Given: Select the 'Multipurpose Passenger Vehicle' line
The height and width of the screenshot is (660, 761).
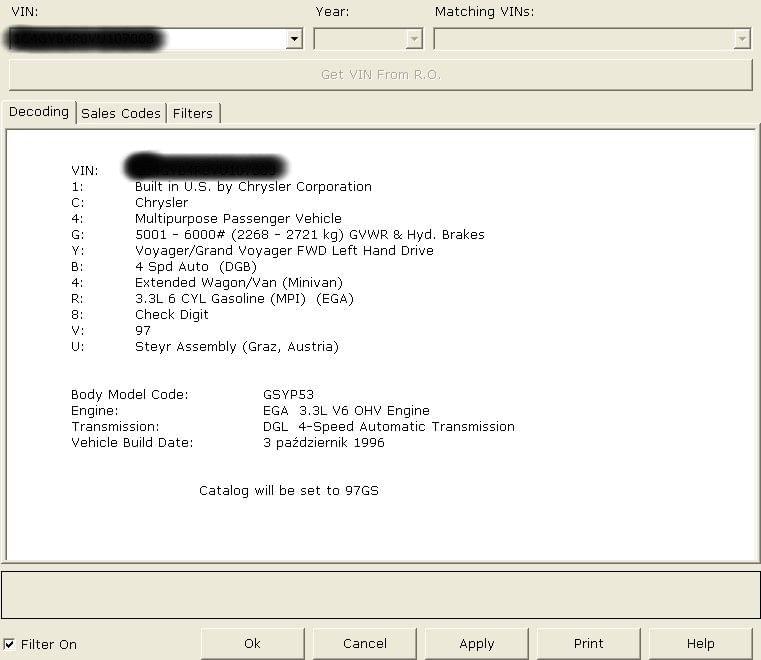Looking at the screenshot, I should 238,219.
